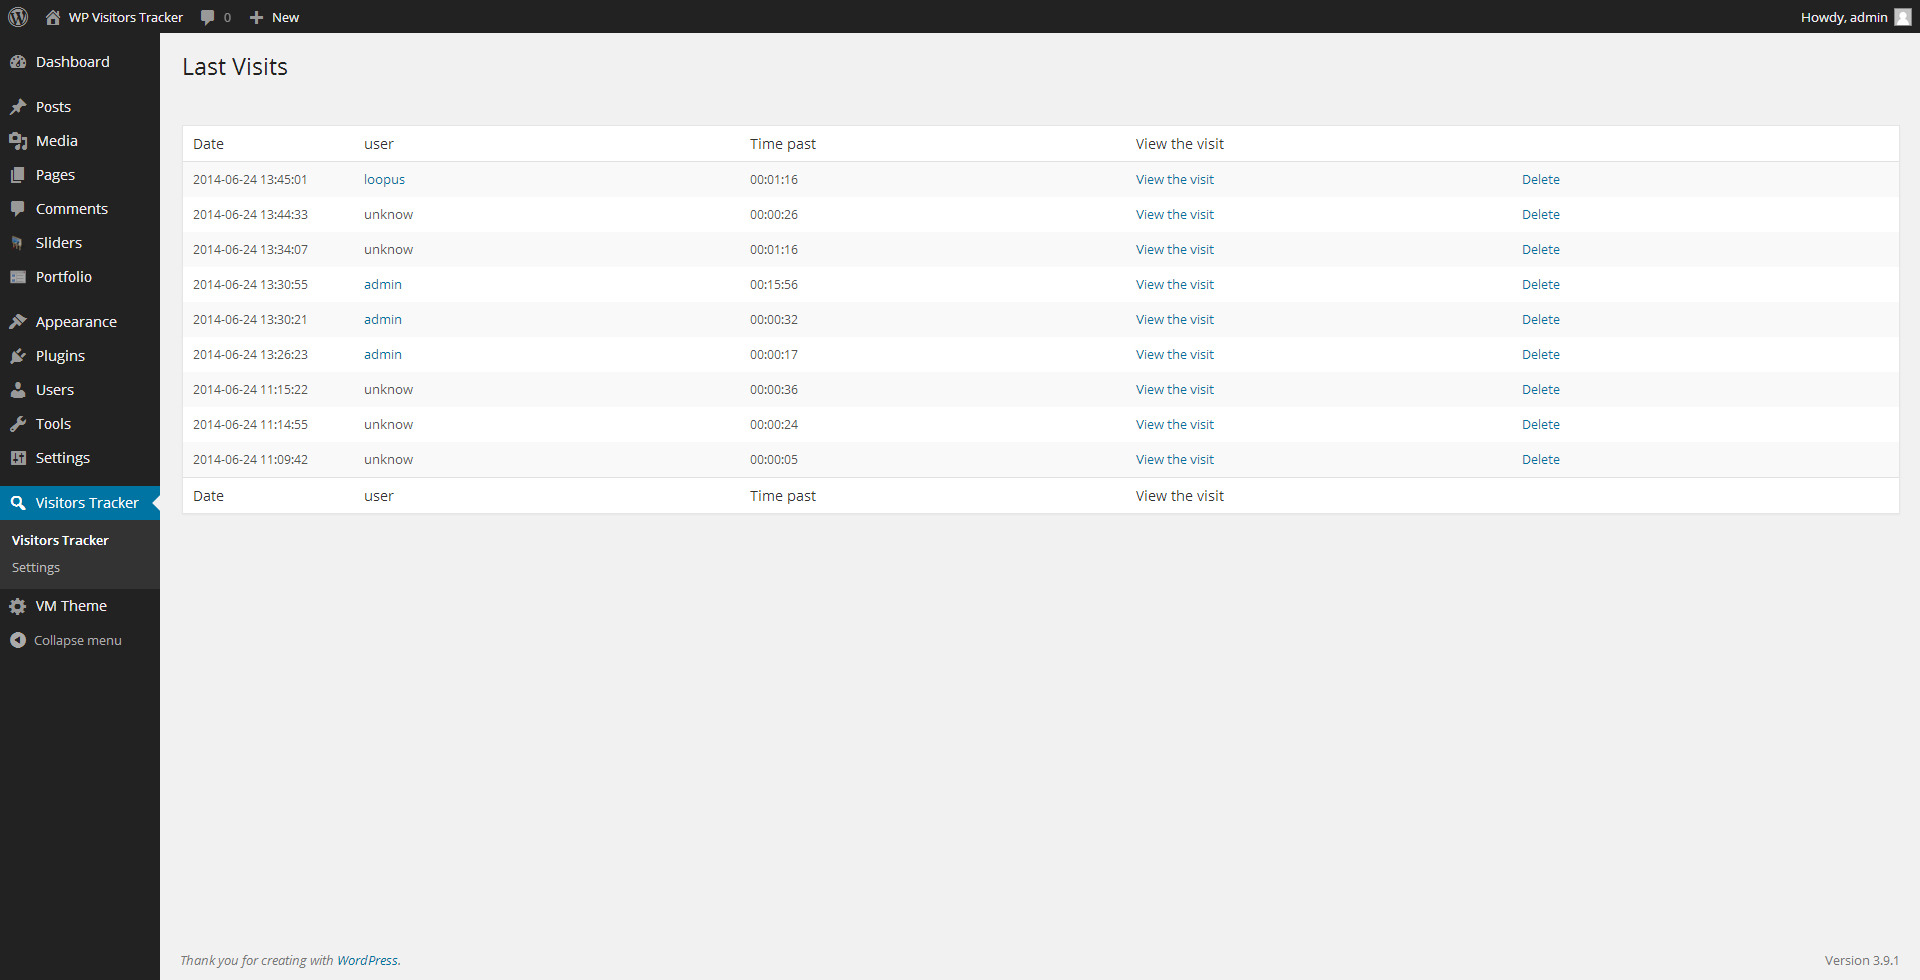Select the Pages icon in sidebar

19,174
